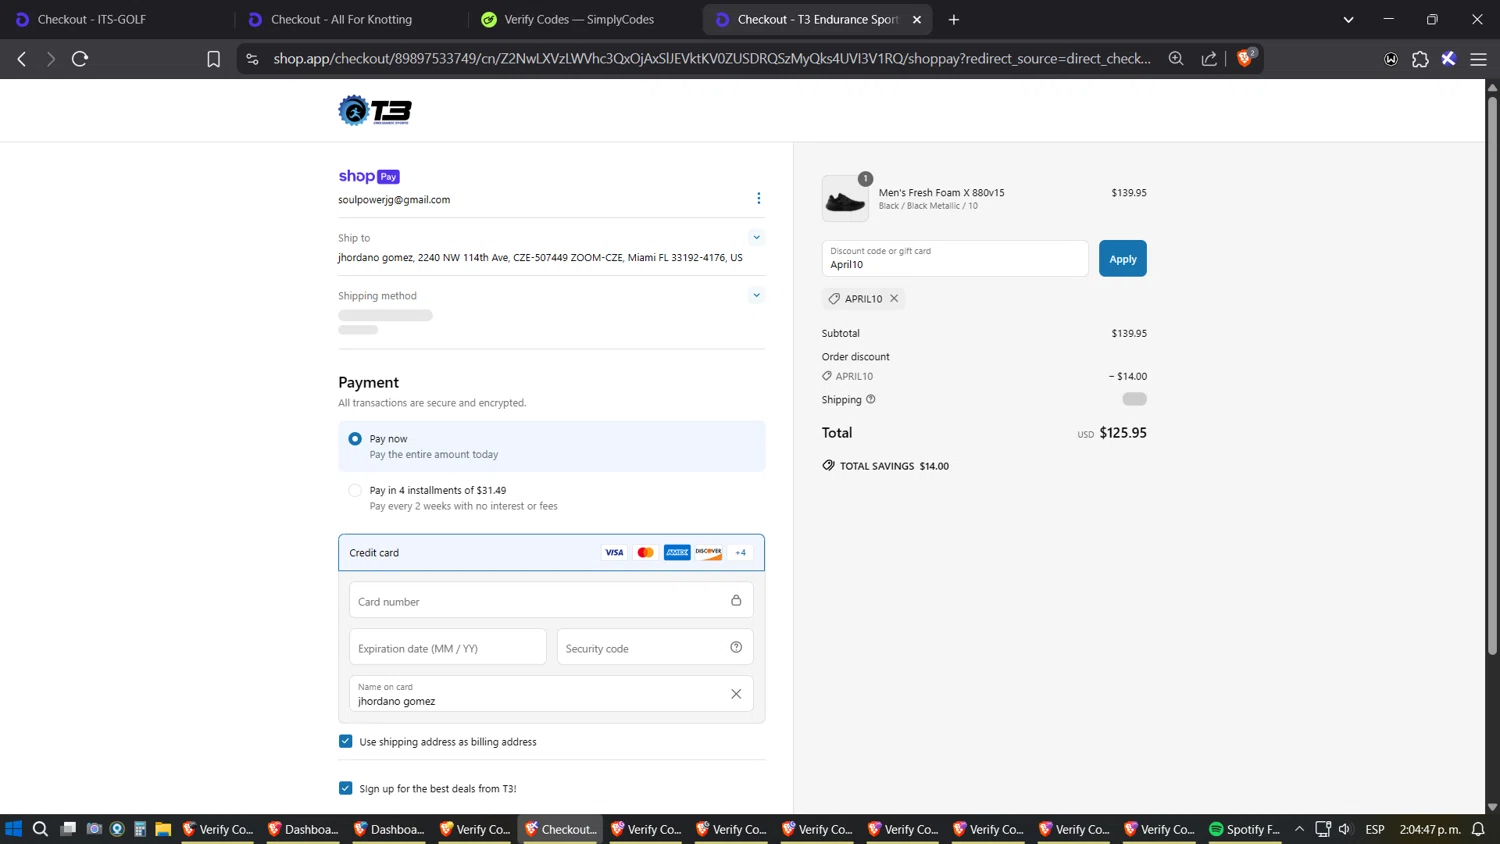Viewport: 1500px width, 844px height.
Task: Toggle Use shipping address as billing address
Action: click(x=346, y=741)
